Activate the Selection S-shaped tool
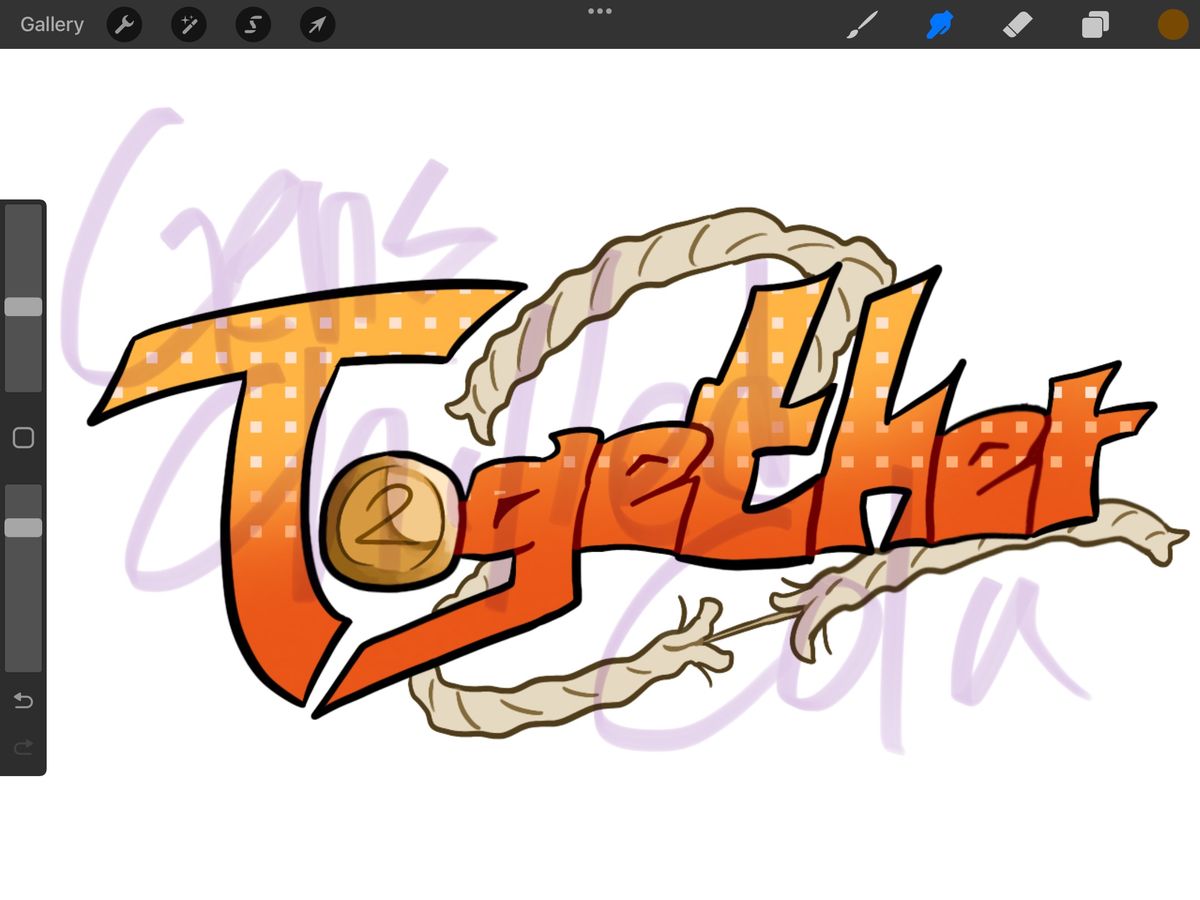The height and width of the screenshot is (900, 1200). click(253, 25)
